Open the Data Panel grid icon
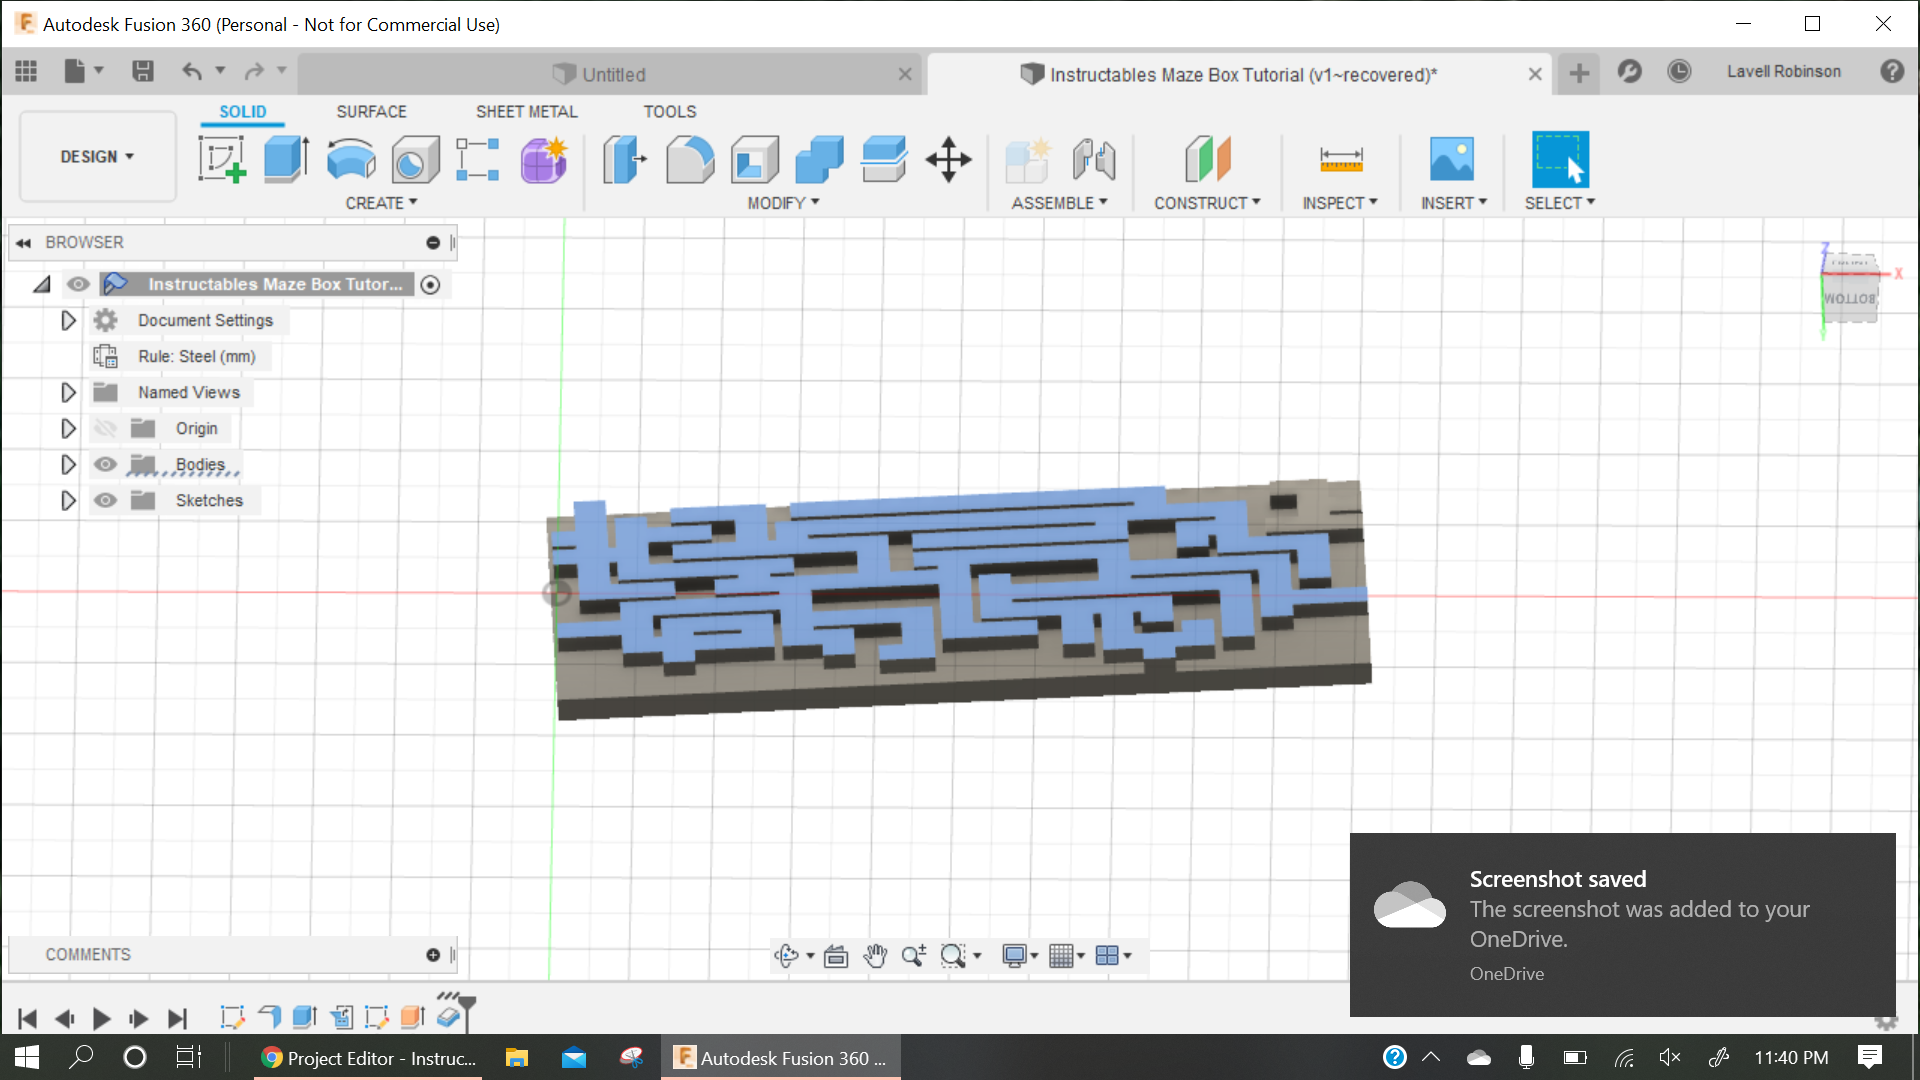Screen dimensions: 1920x1080 point(26,71)
